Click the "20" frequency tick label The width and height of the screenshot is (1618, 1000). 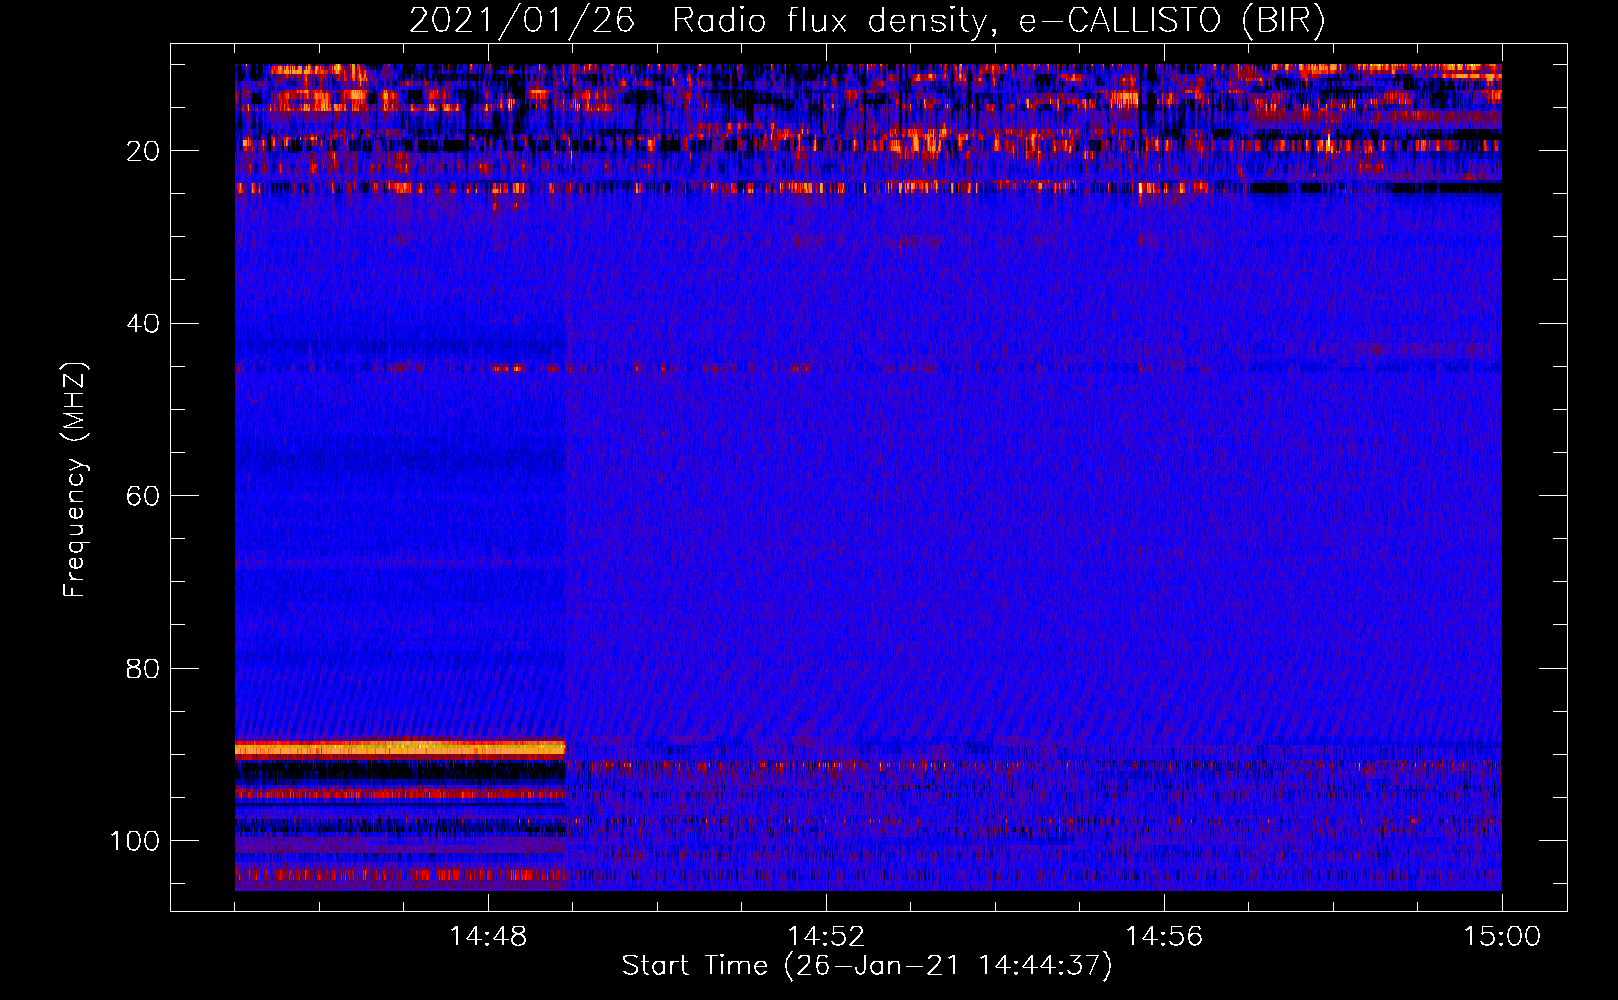click(143, 151)
